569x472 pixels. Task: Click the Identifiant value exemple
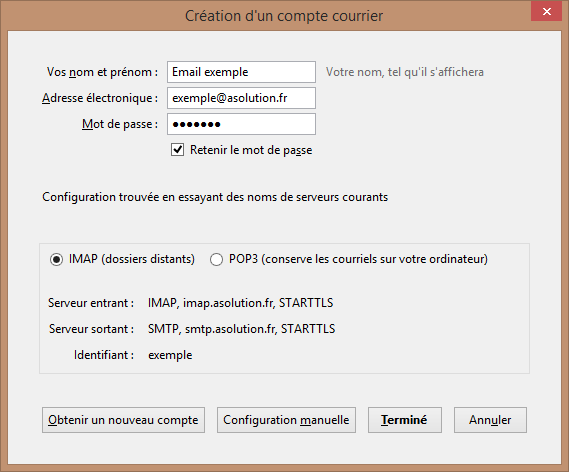pos(170,355)
